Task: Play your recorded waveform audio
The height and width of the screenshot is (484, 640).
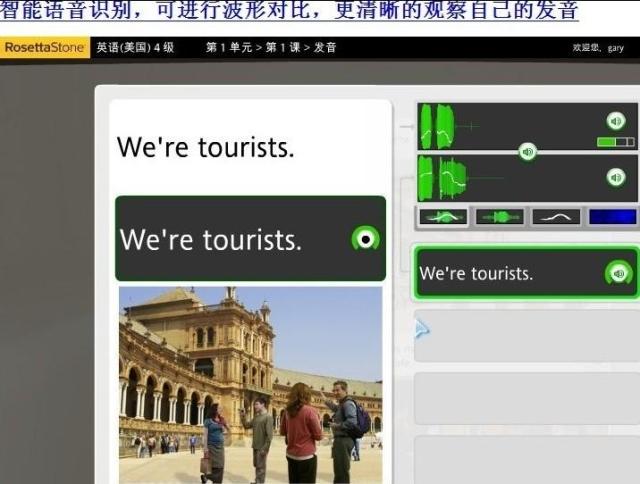Action: [x=616, y=177]
